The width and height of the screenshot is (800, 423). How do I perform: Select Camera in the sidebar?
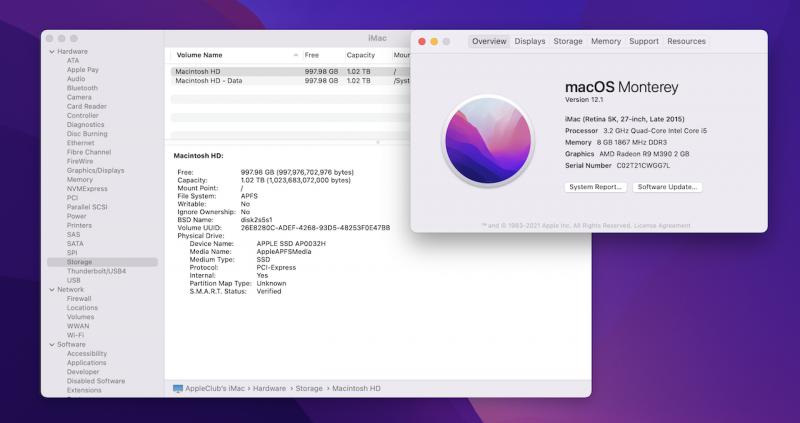click(79, 97)
